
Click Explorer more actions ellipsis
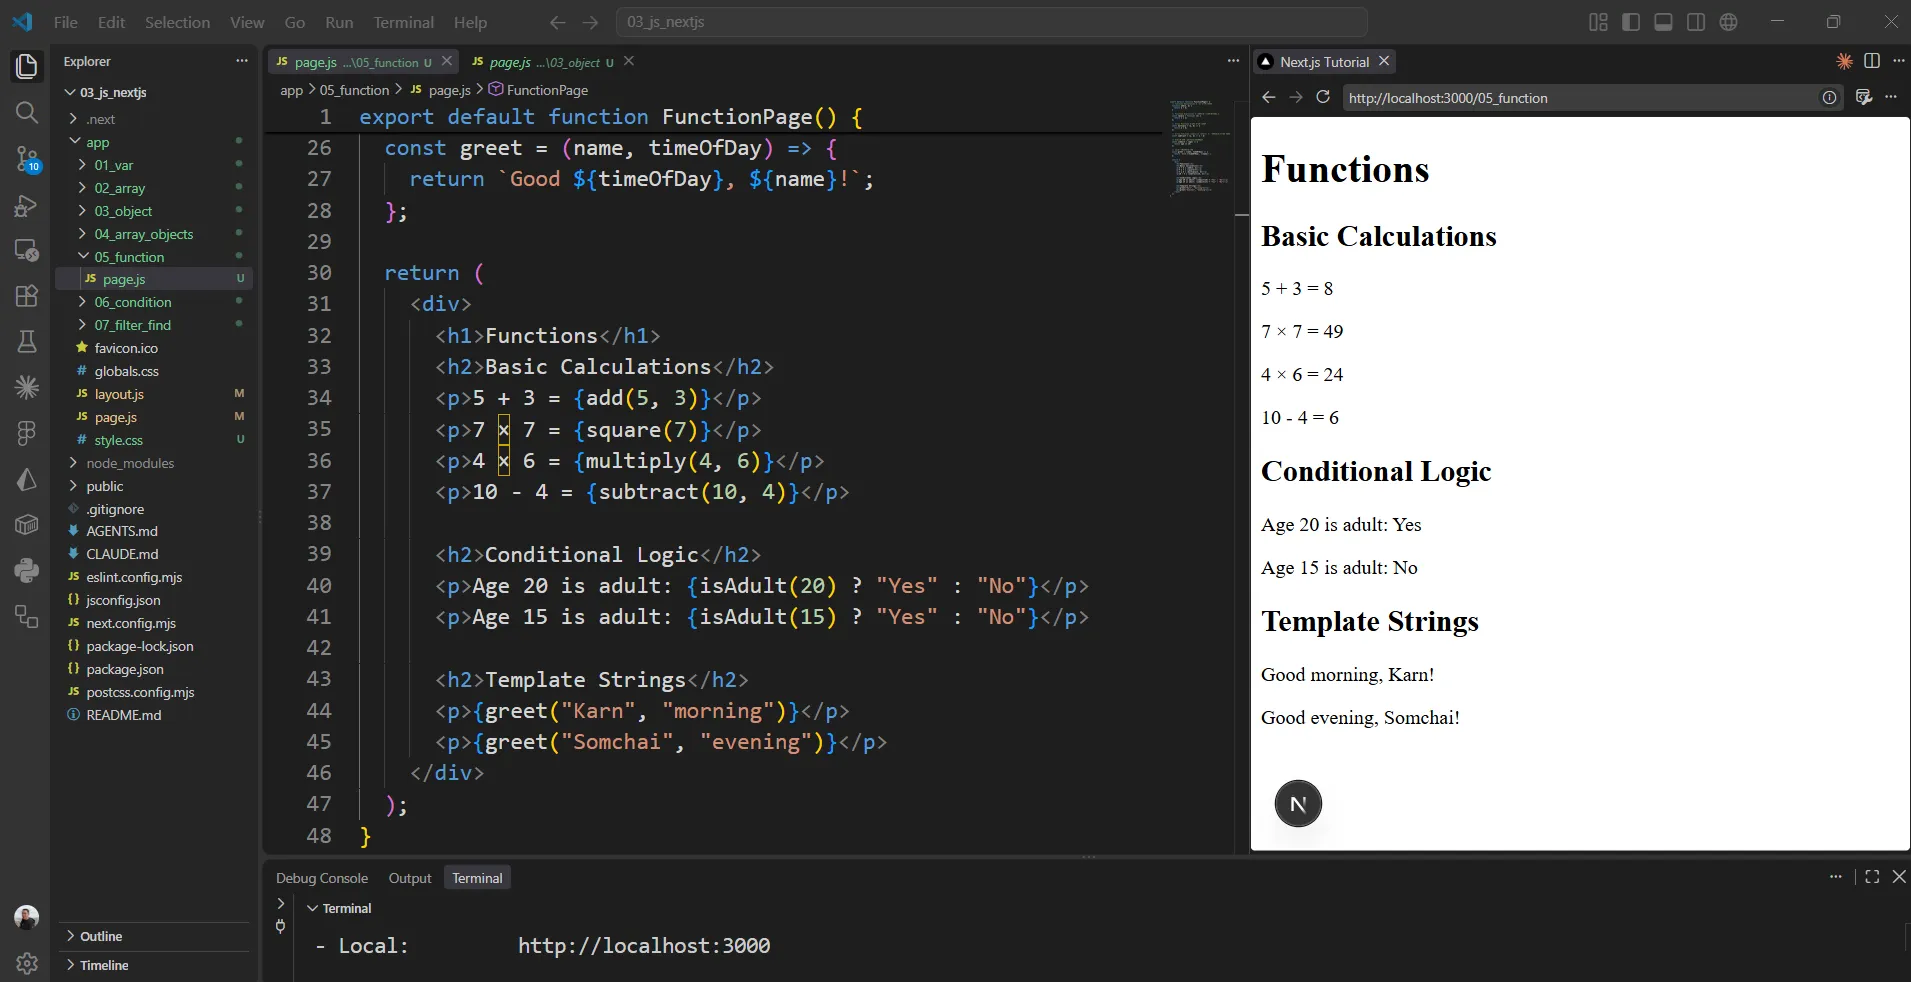(241, 61)
